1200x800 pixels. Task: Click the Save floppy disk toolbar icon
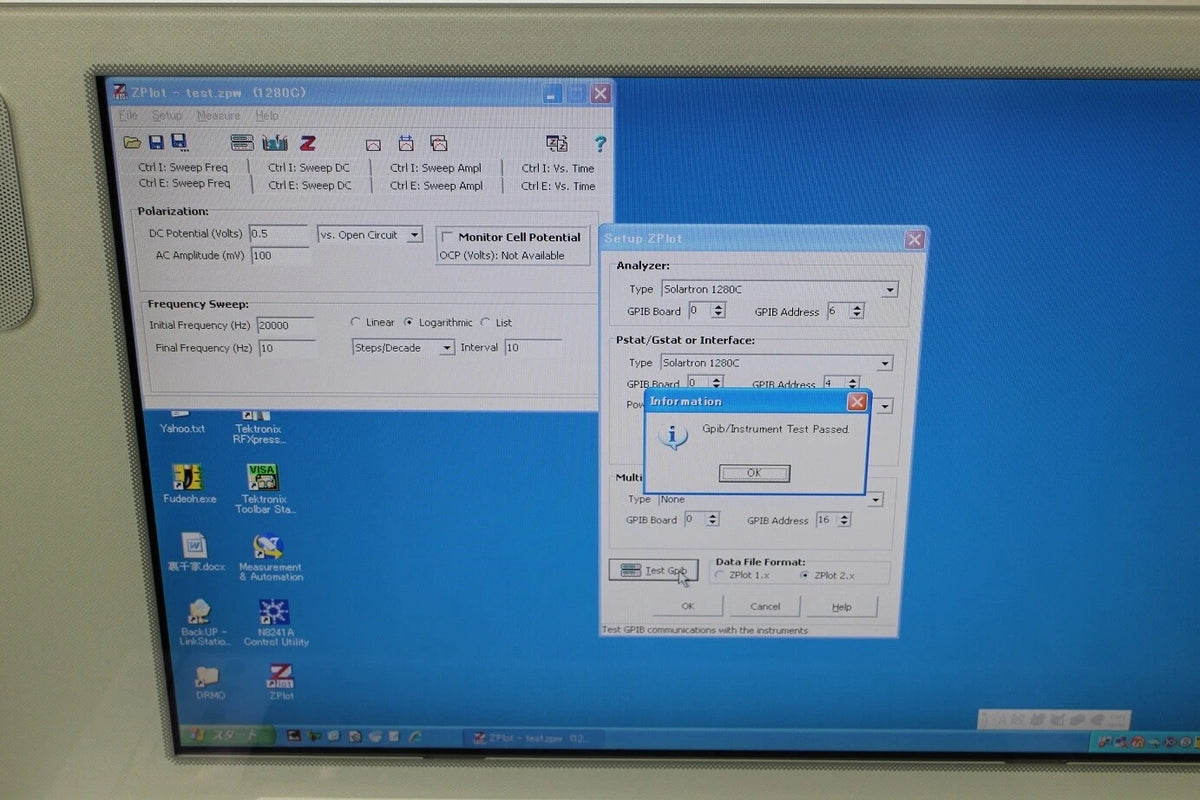[x=157, y=143]
